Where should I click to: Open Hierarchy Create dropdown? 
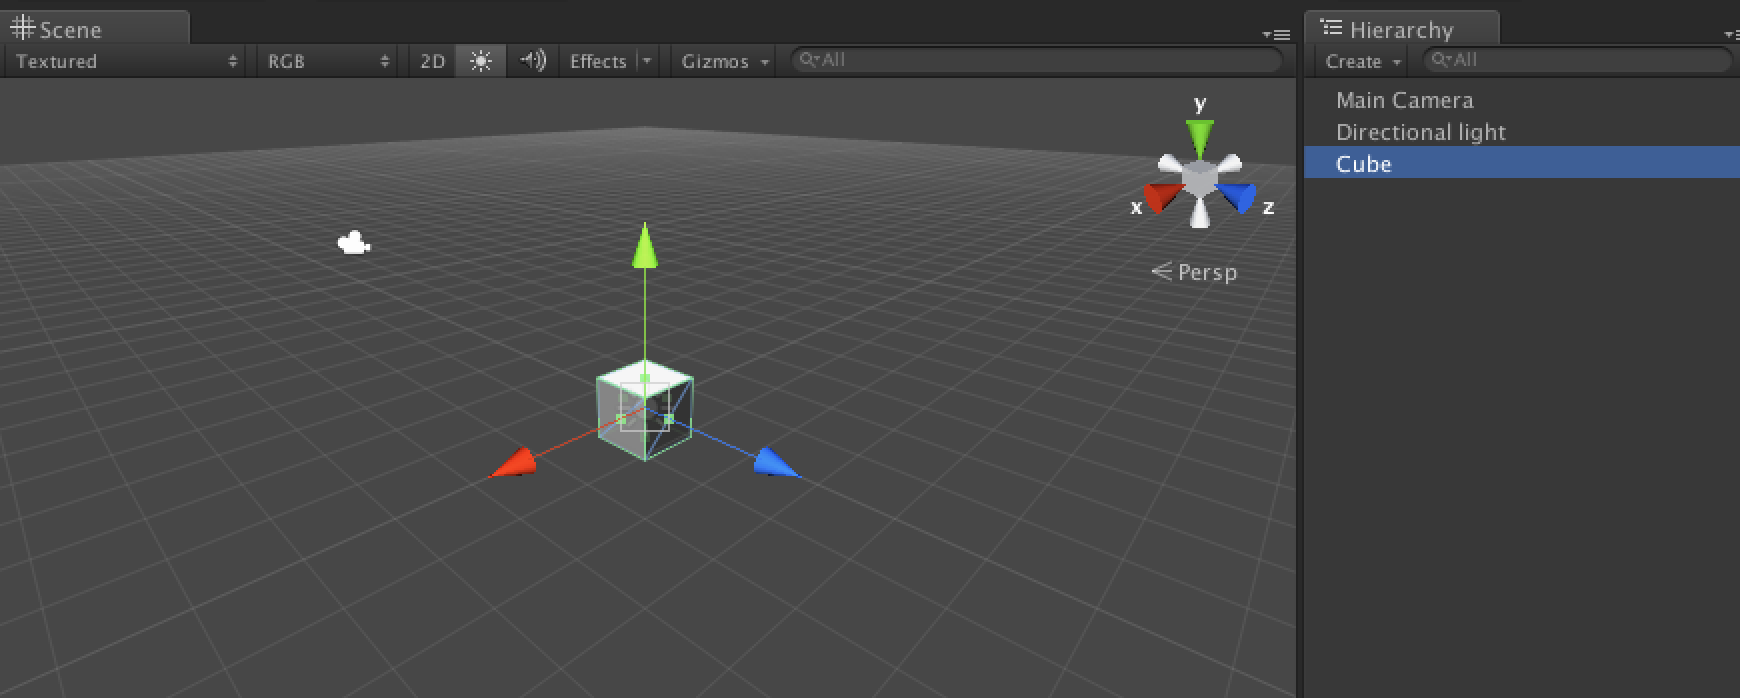coord(1362,61)
